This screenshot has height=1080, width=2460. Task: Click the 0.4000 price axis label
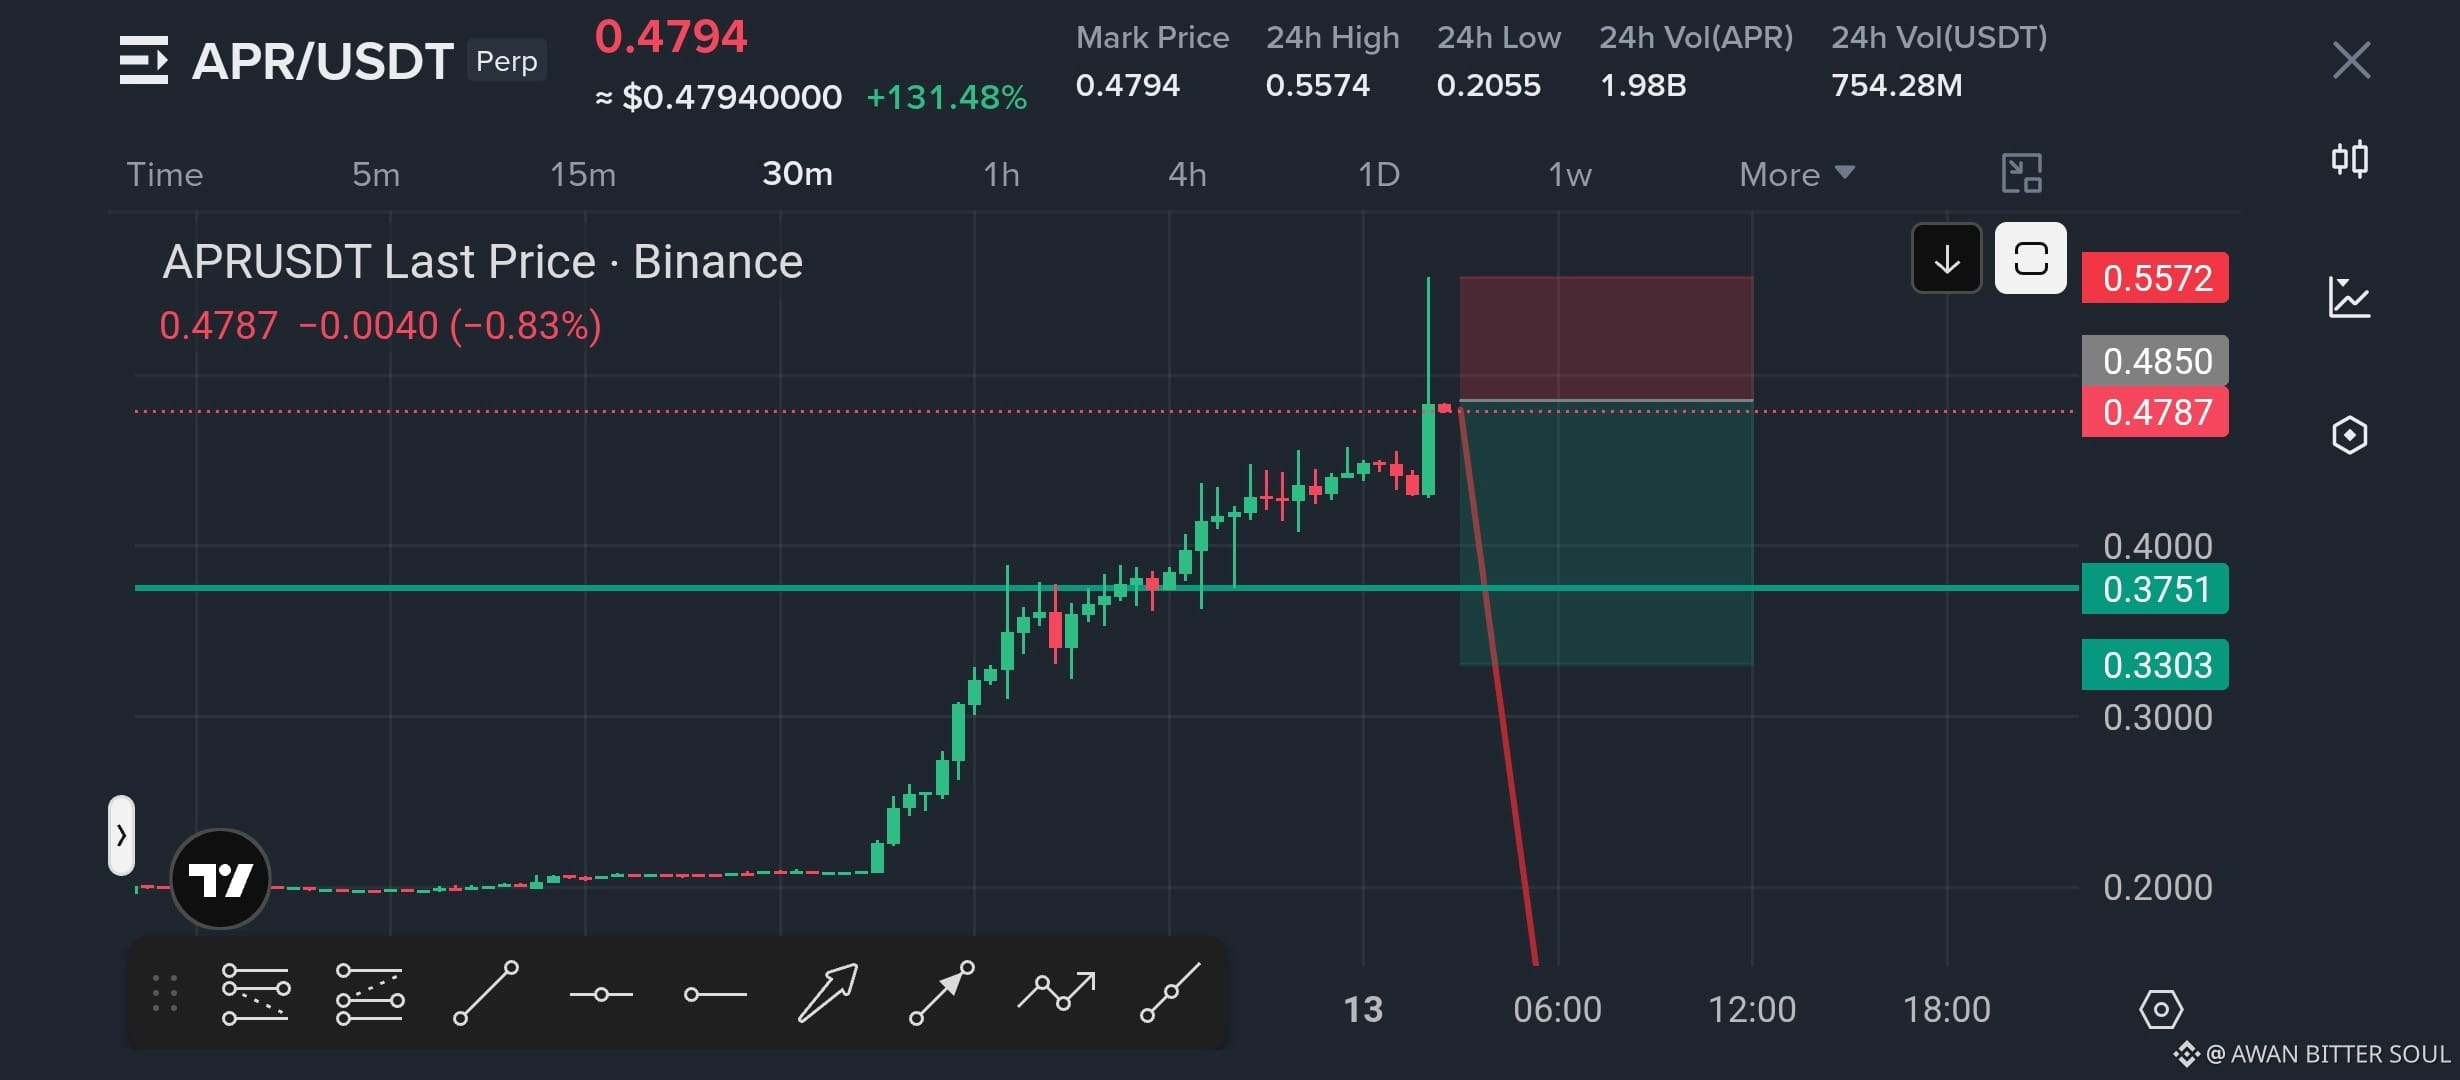click(2157, 546)
